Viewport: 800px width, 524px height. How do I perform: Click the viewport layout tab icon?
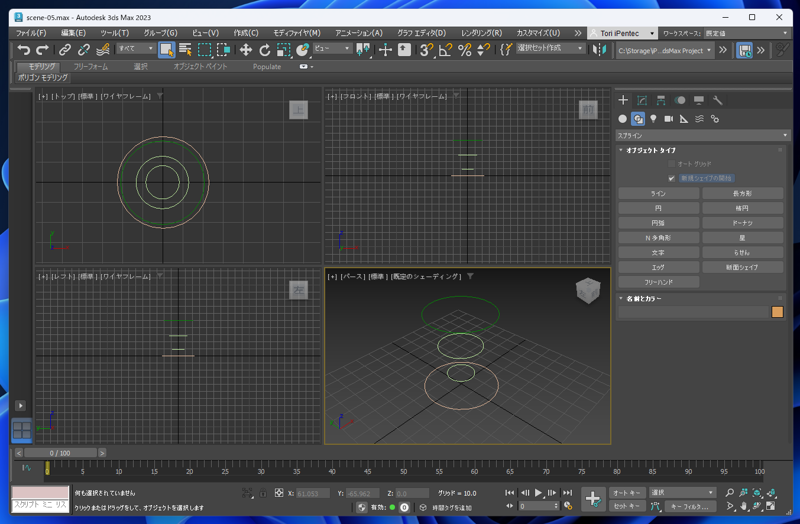point(21,430)
